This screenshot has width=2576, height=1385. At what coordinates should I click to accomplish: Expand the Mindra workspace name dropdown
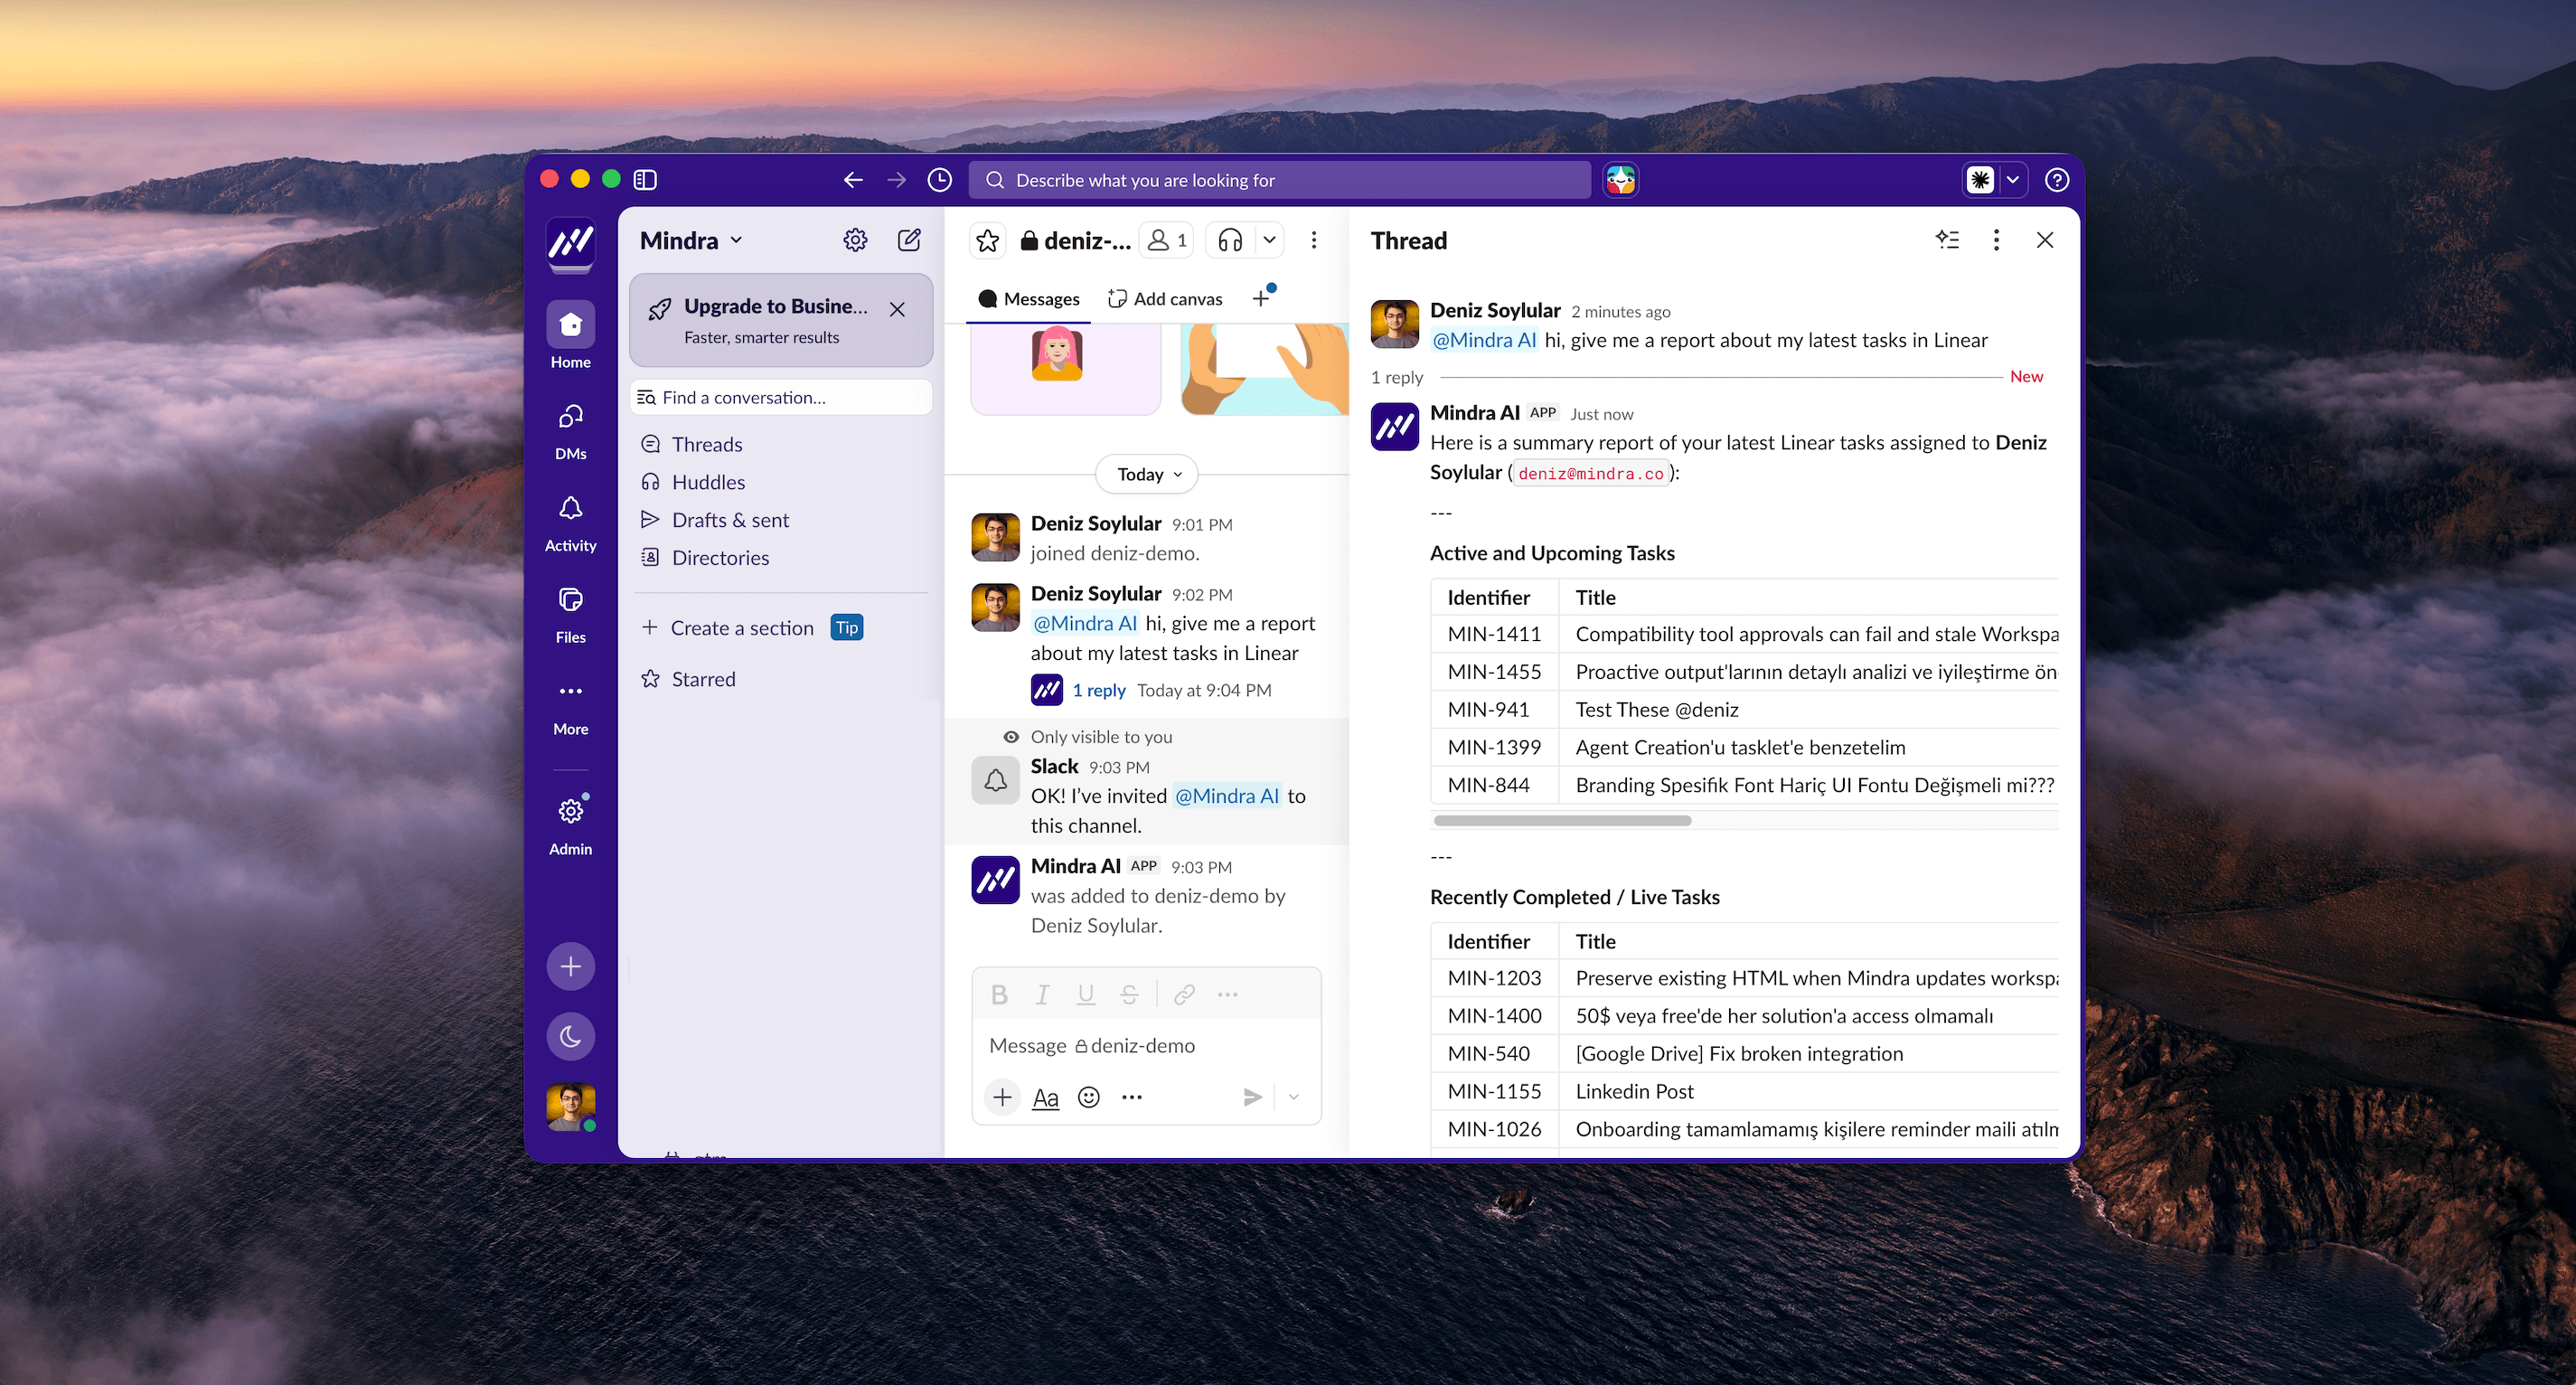point(691,240)
